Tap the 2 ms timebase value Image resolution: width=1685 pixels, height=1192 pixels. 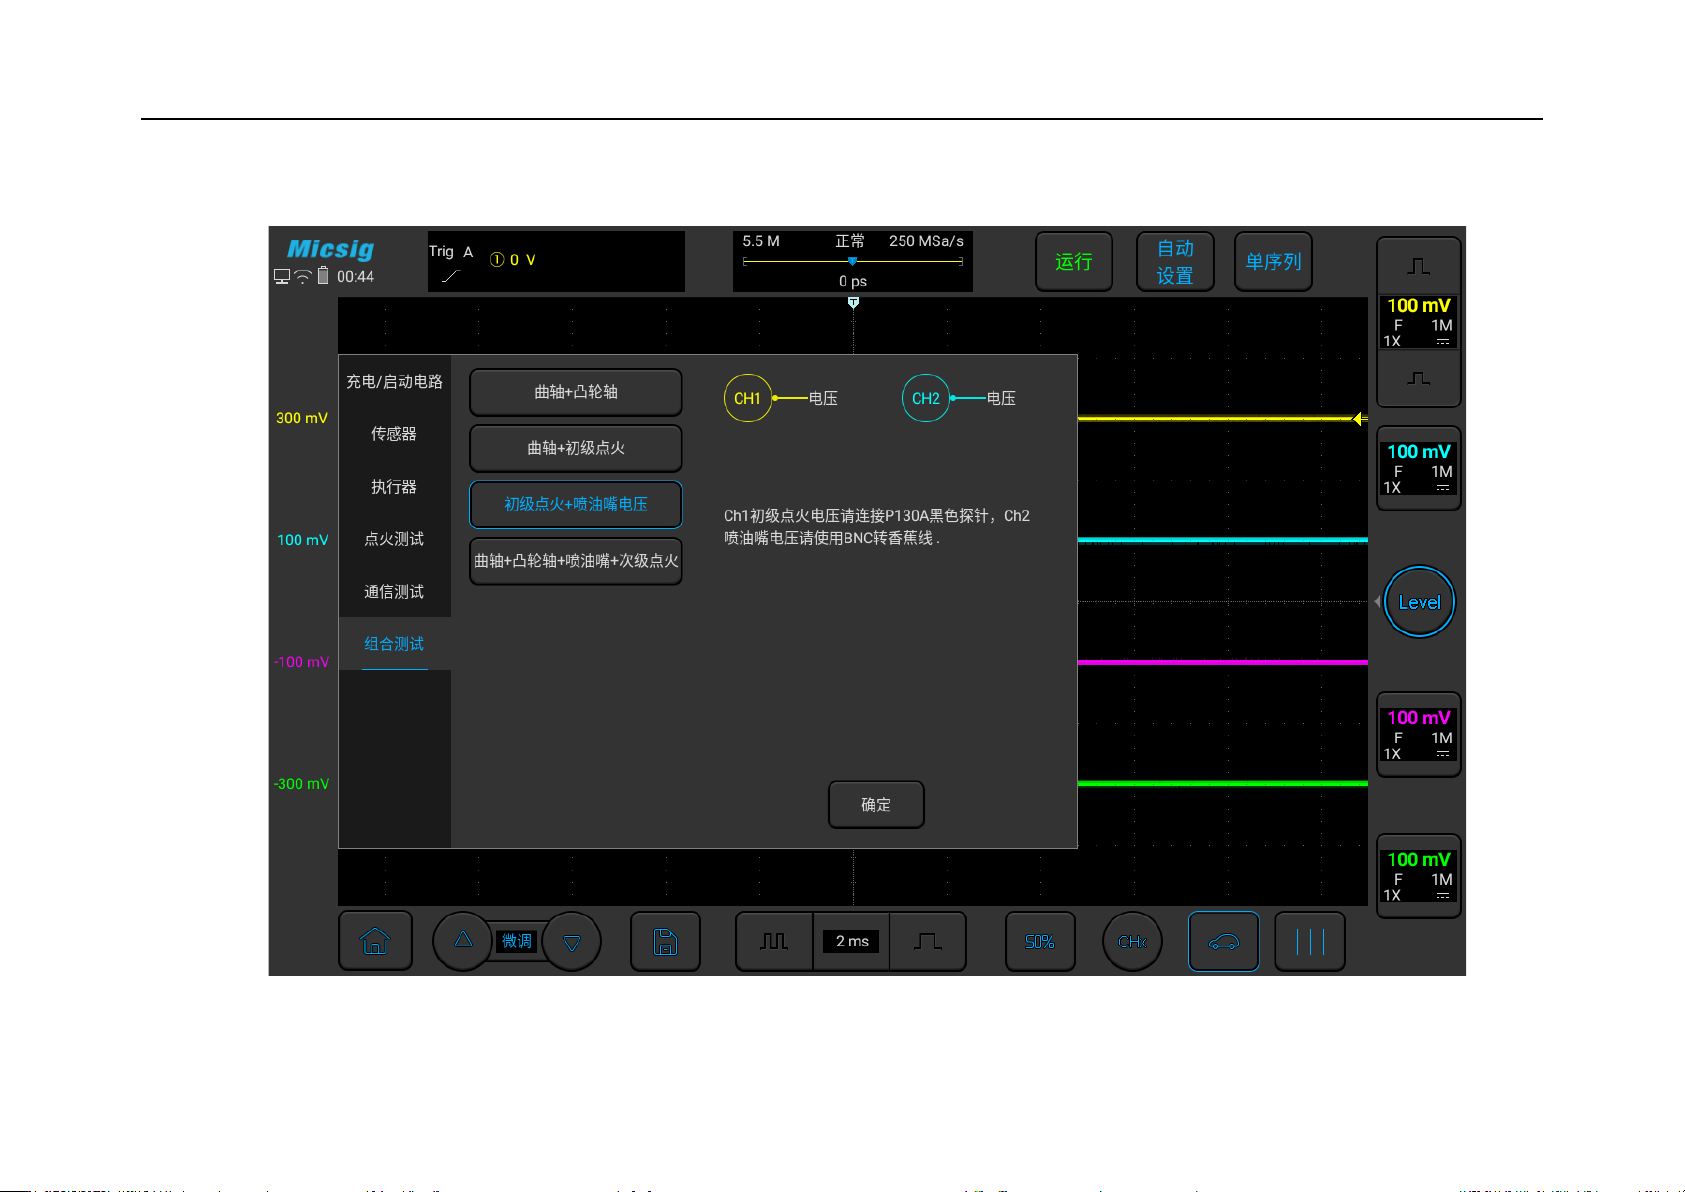pos(852,941)
